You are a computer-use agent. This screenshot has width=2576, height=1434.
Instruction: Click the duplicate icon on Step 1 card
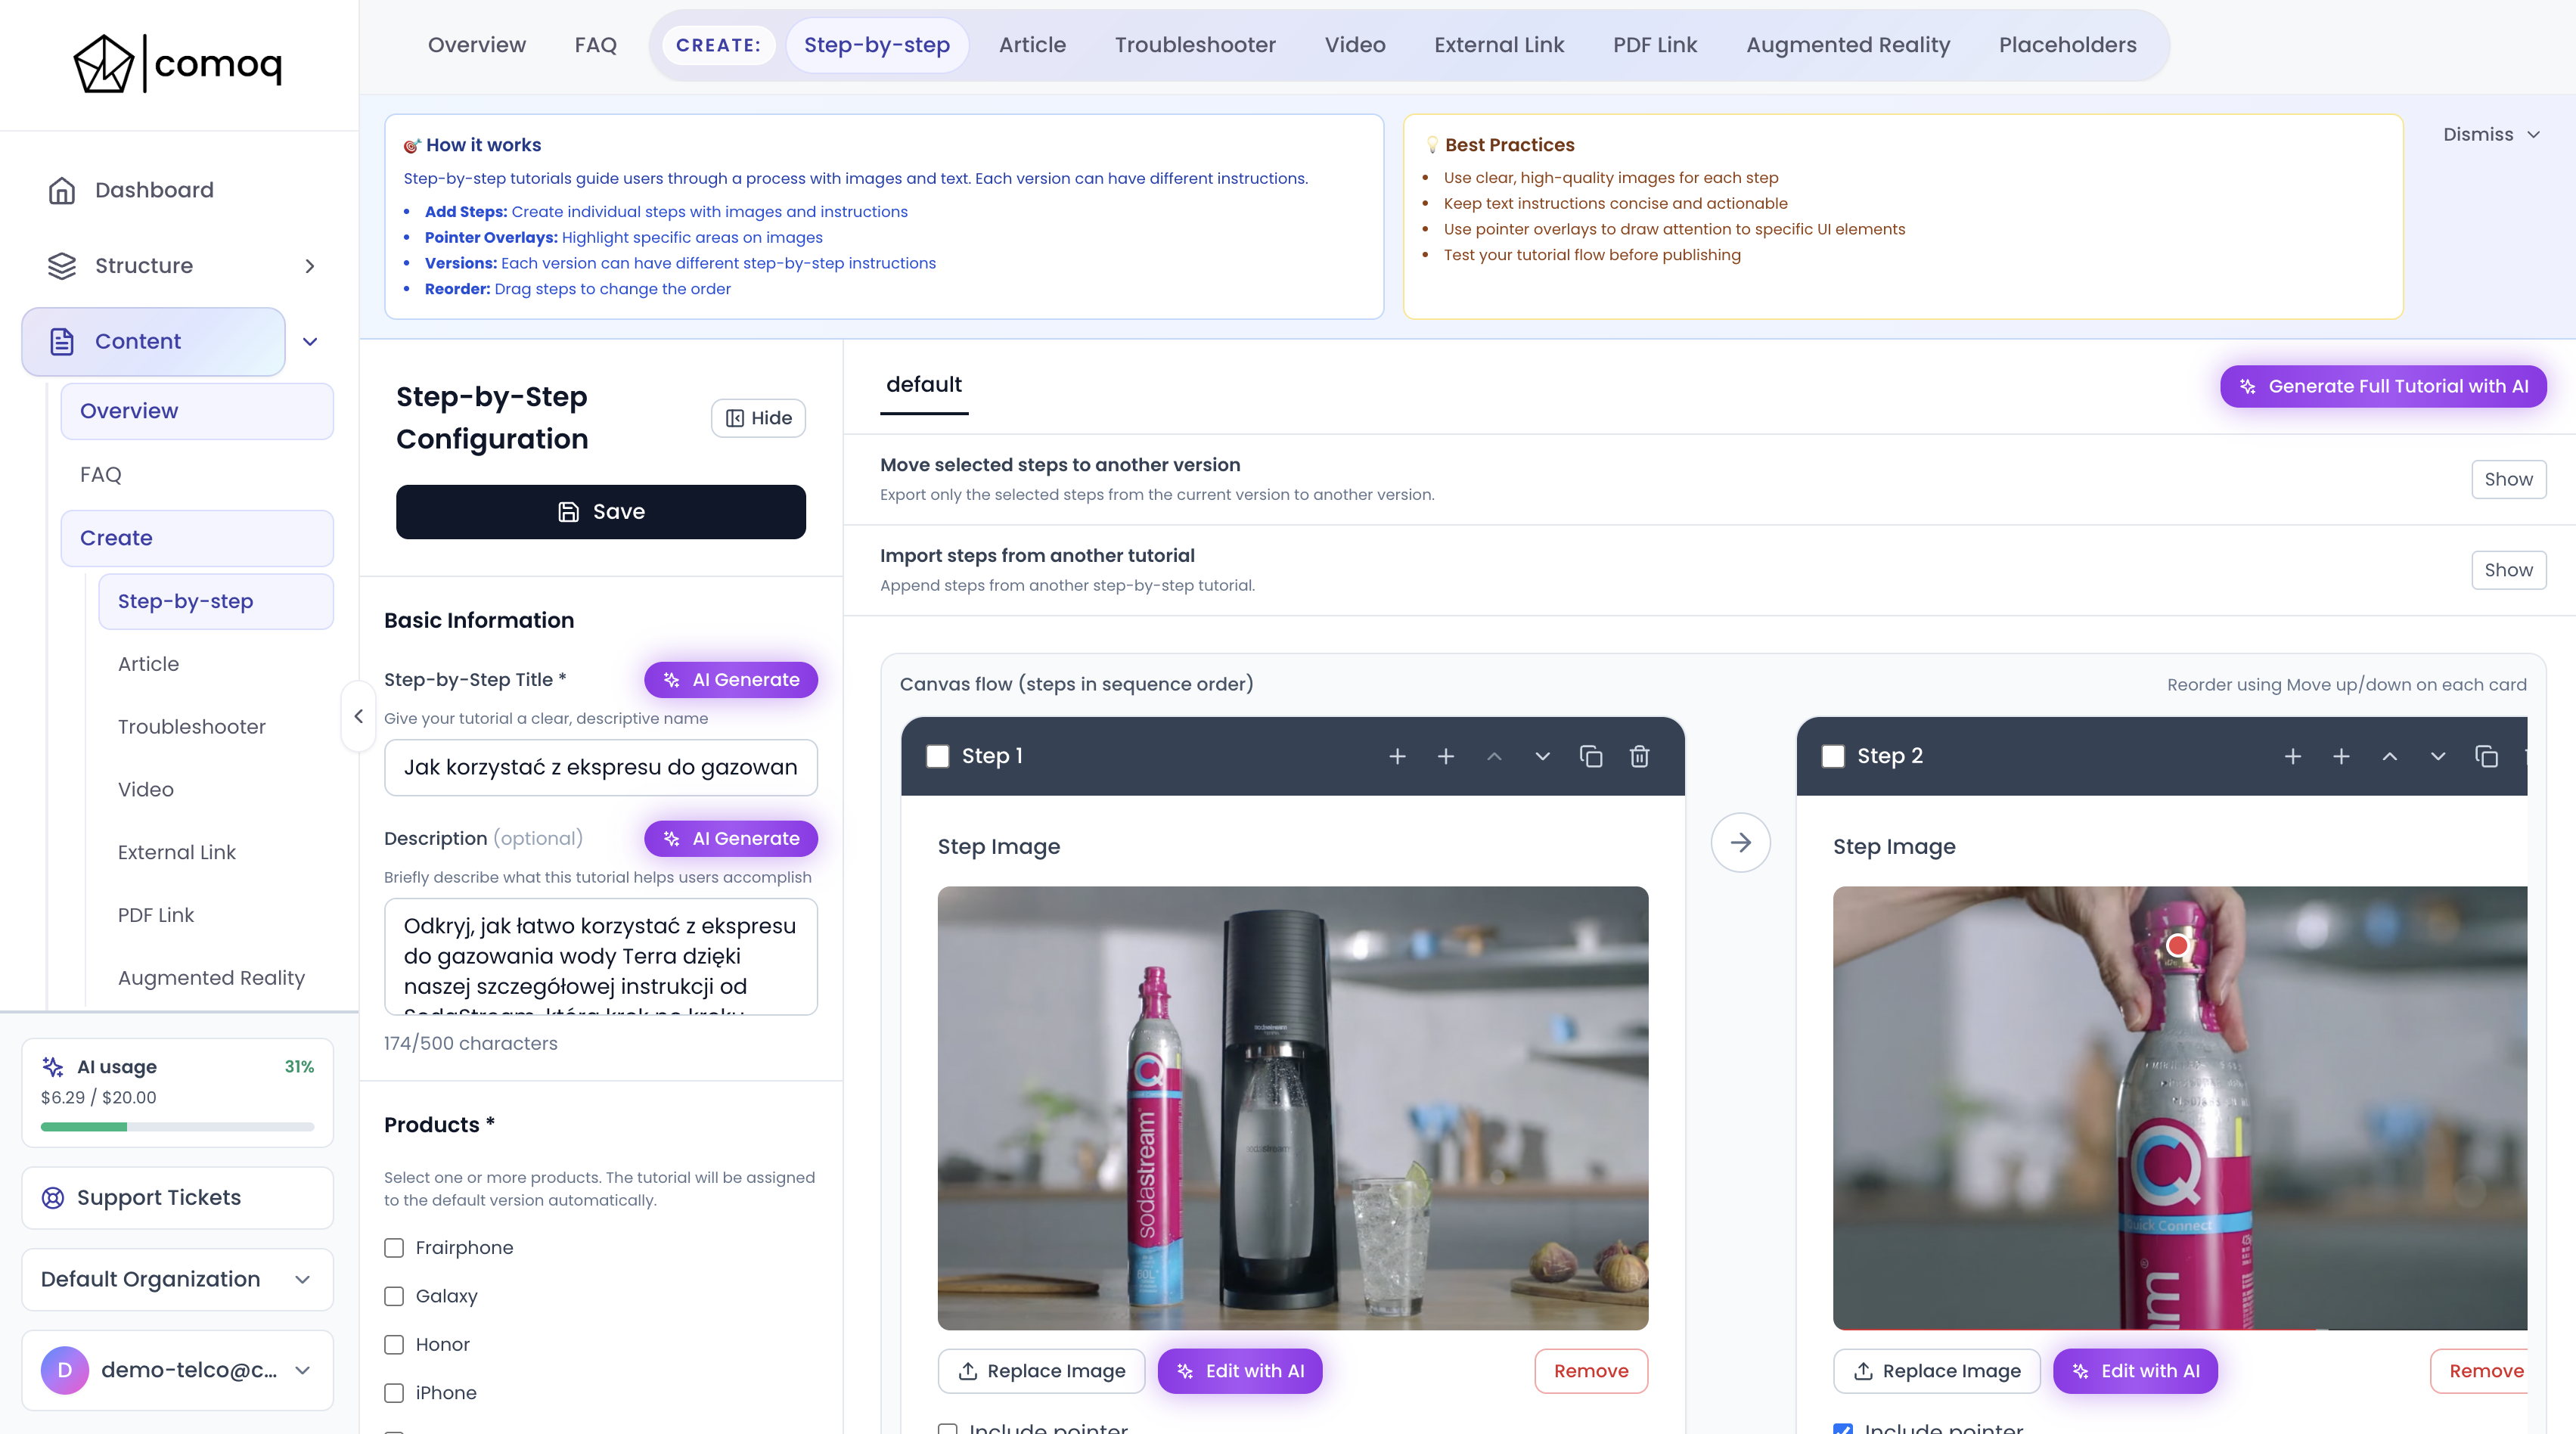pos(1590,756)
